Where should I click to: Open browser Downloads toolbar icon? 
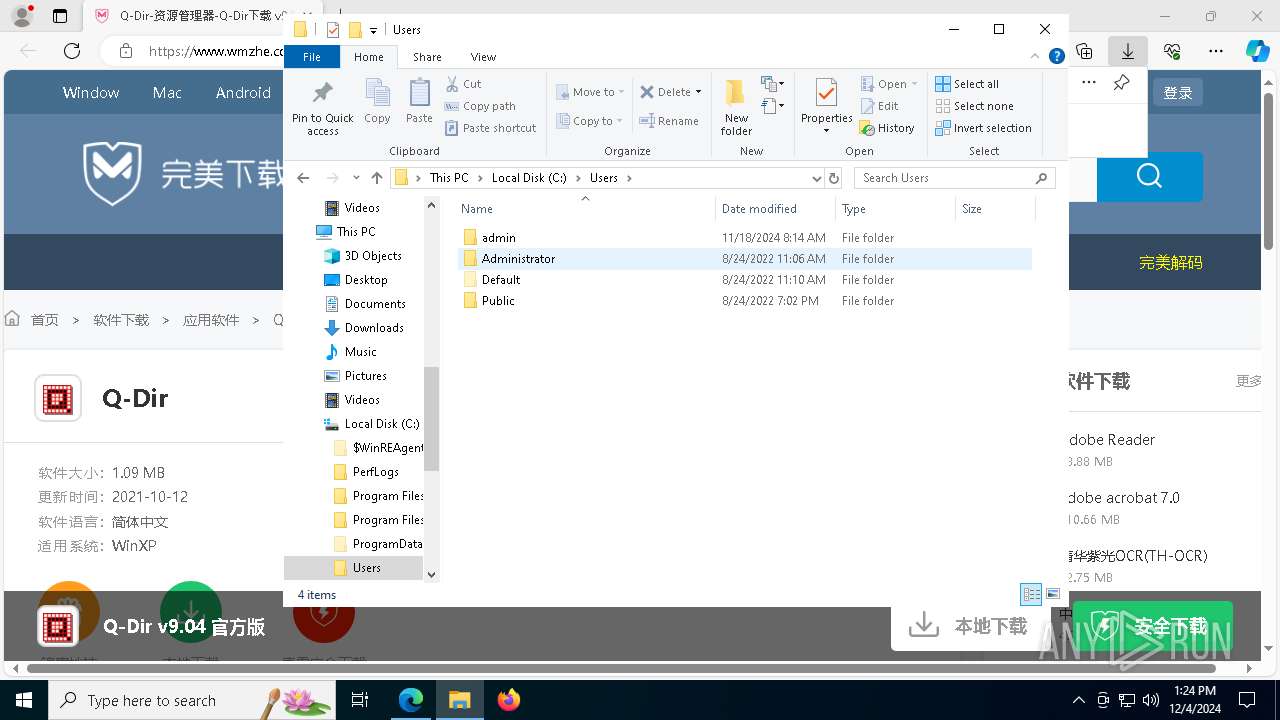coord(1128,51)
